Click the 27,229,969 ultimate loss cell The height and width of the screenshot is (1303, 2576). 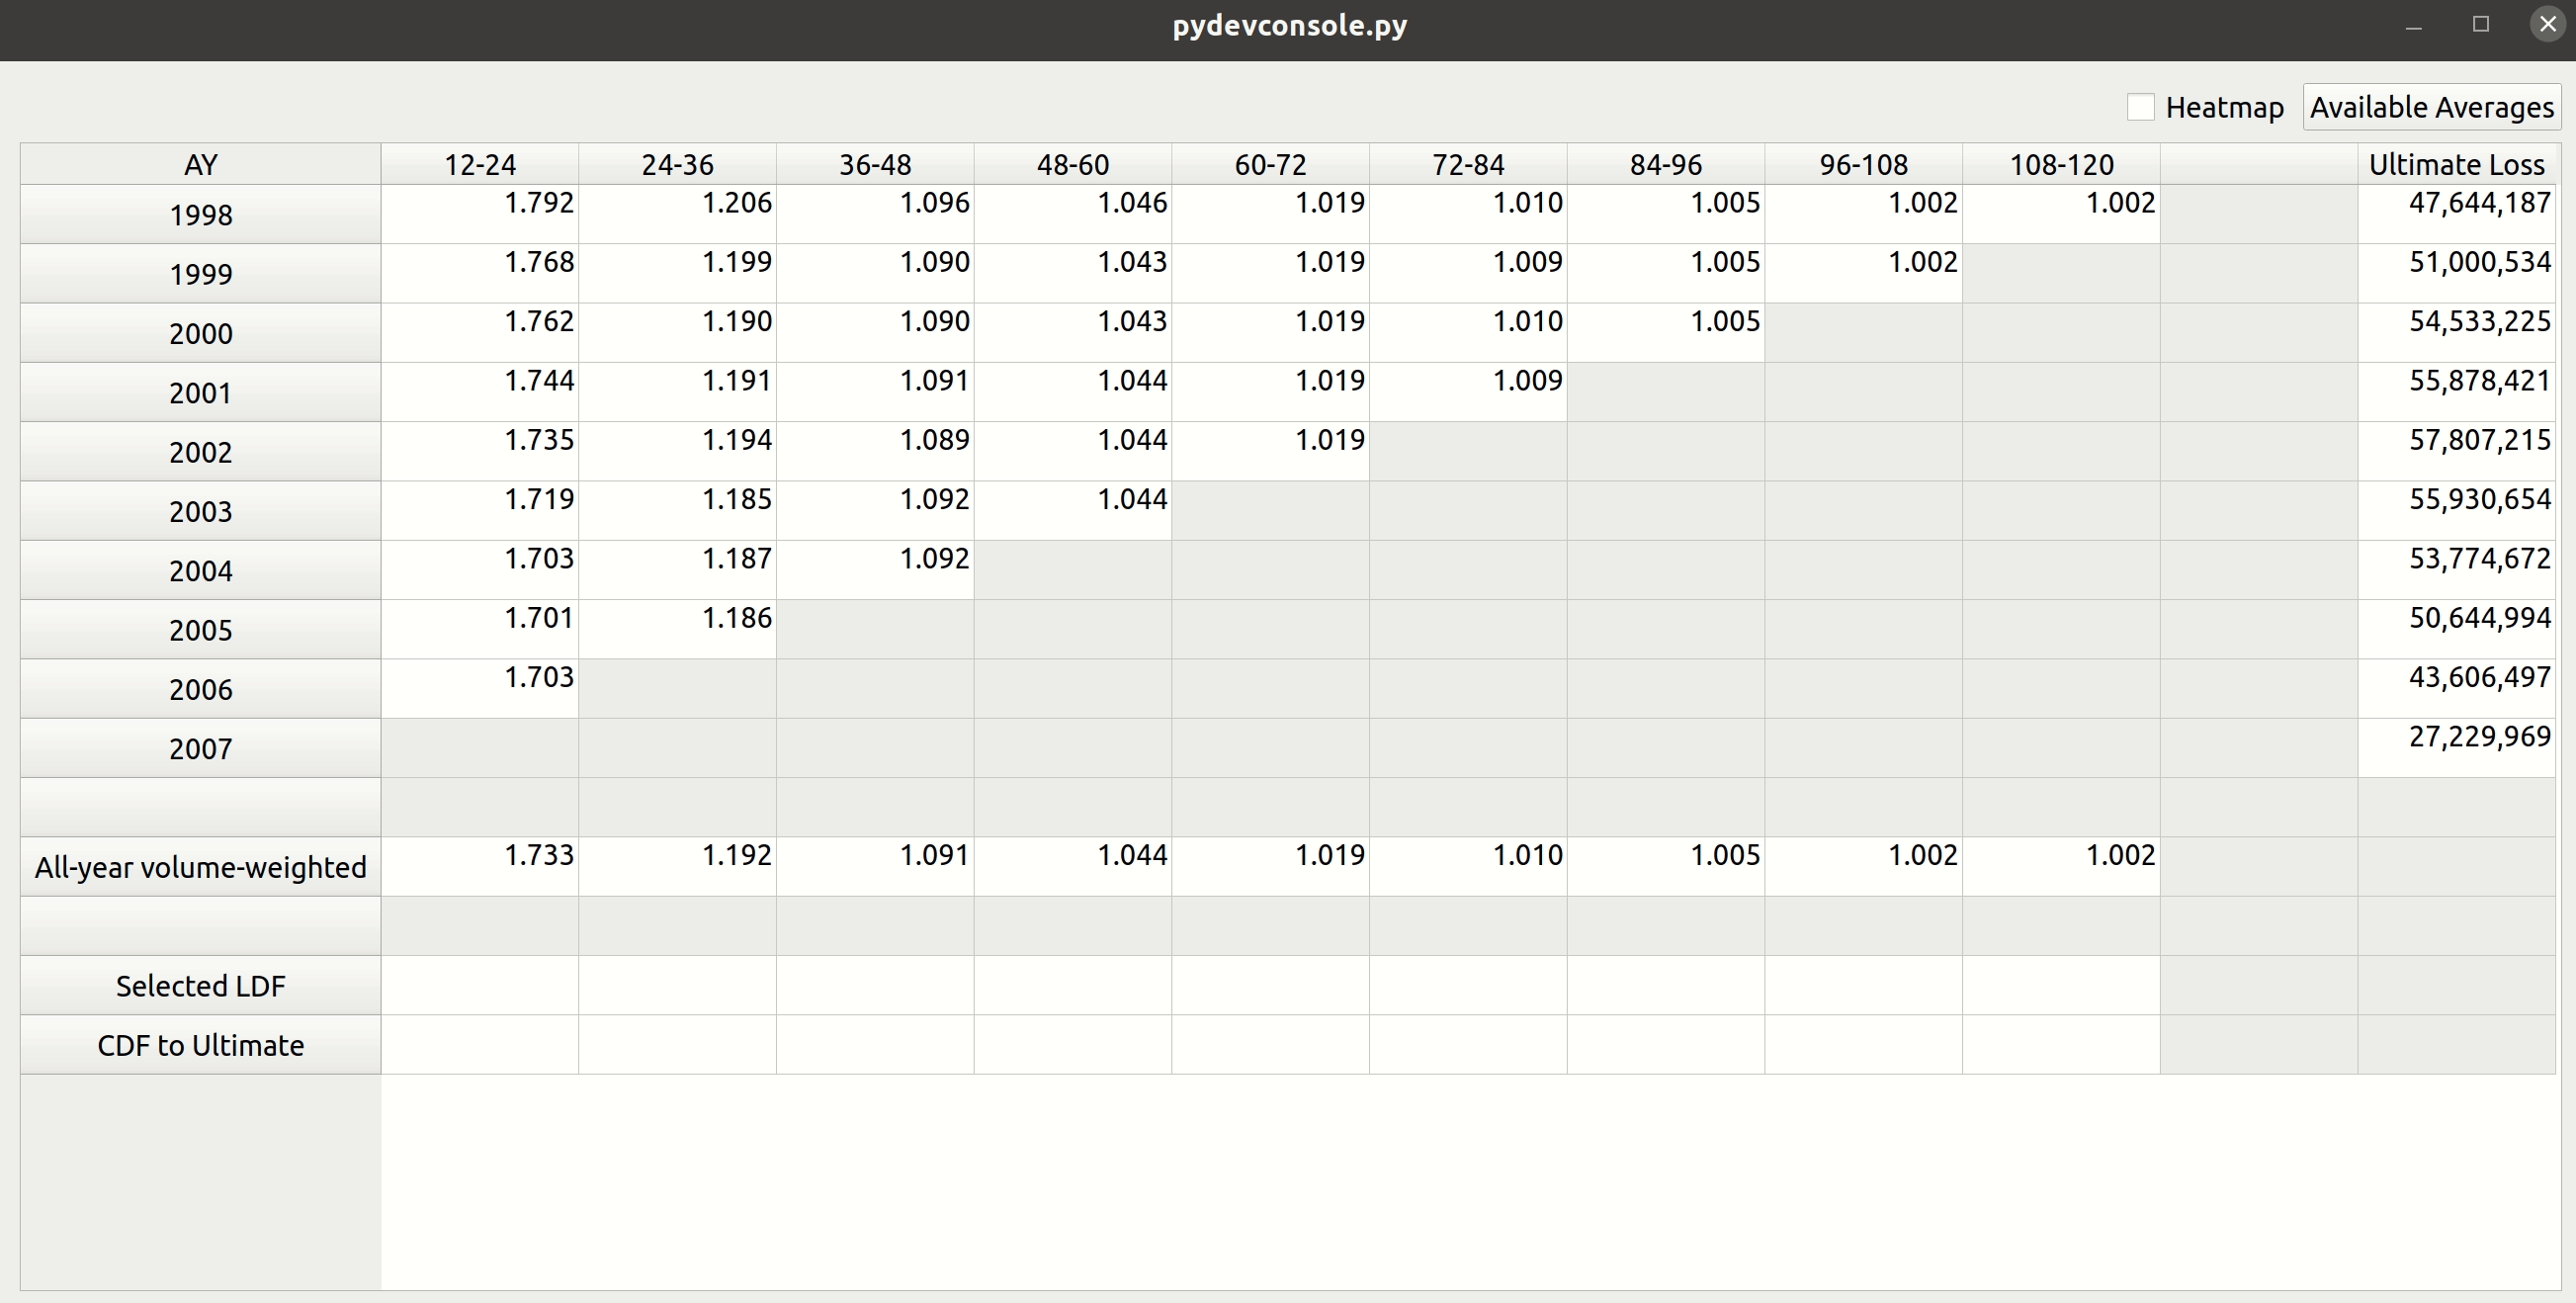coord(2456,748)
